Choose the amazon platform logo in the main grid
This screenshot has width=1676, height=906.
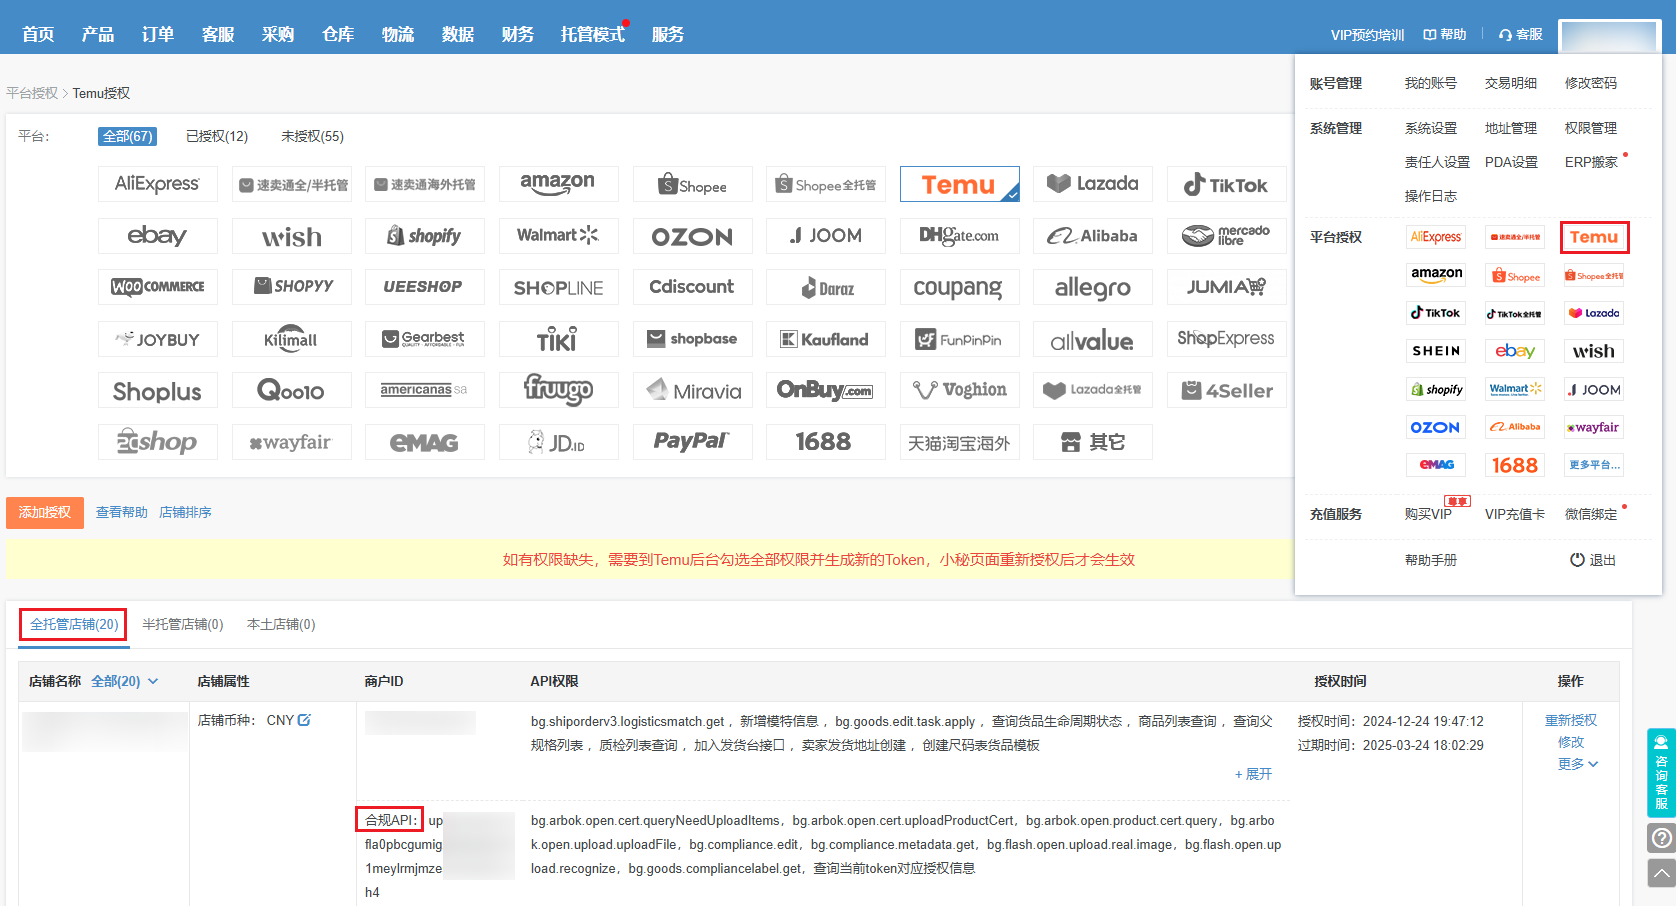click(558, 184)
